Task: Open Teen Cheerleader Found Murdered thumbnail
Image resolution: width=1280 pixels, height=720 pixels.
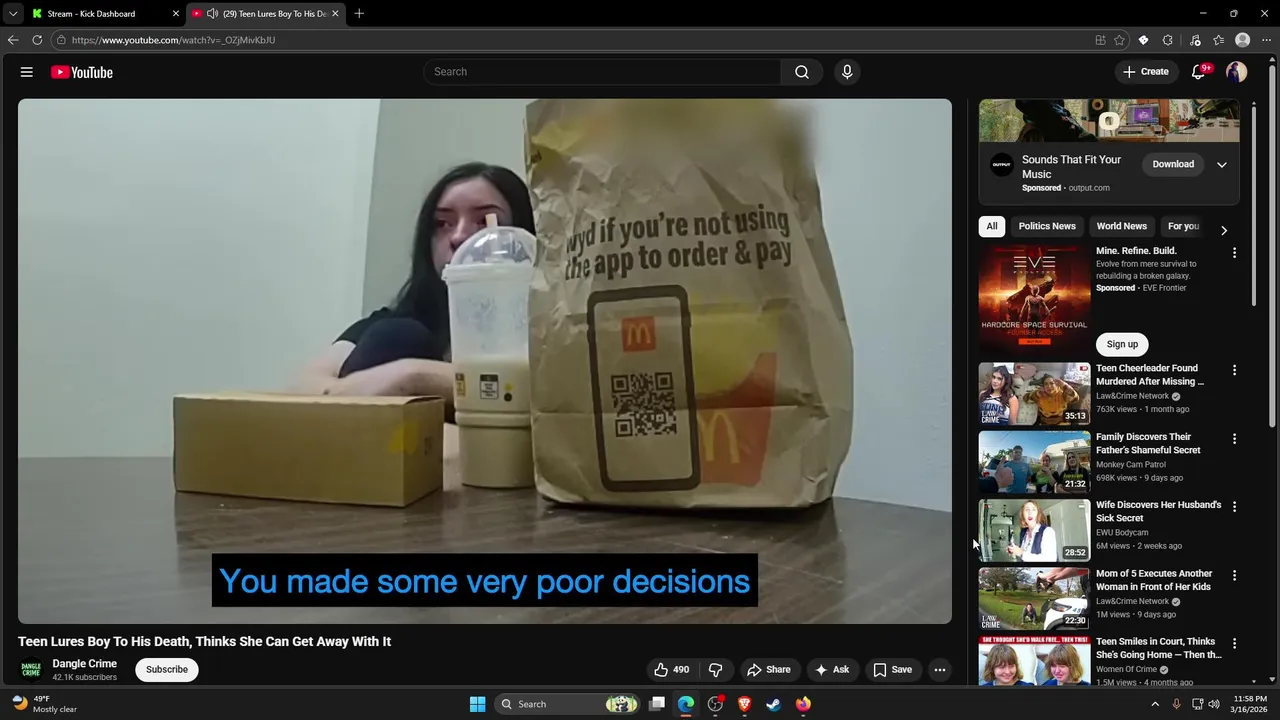Action: [x=1034, y=394]
